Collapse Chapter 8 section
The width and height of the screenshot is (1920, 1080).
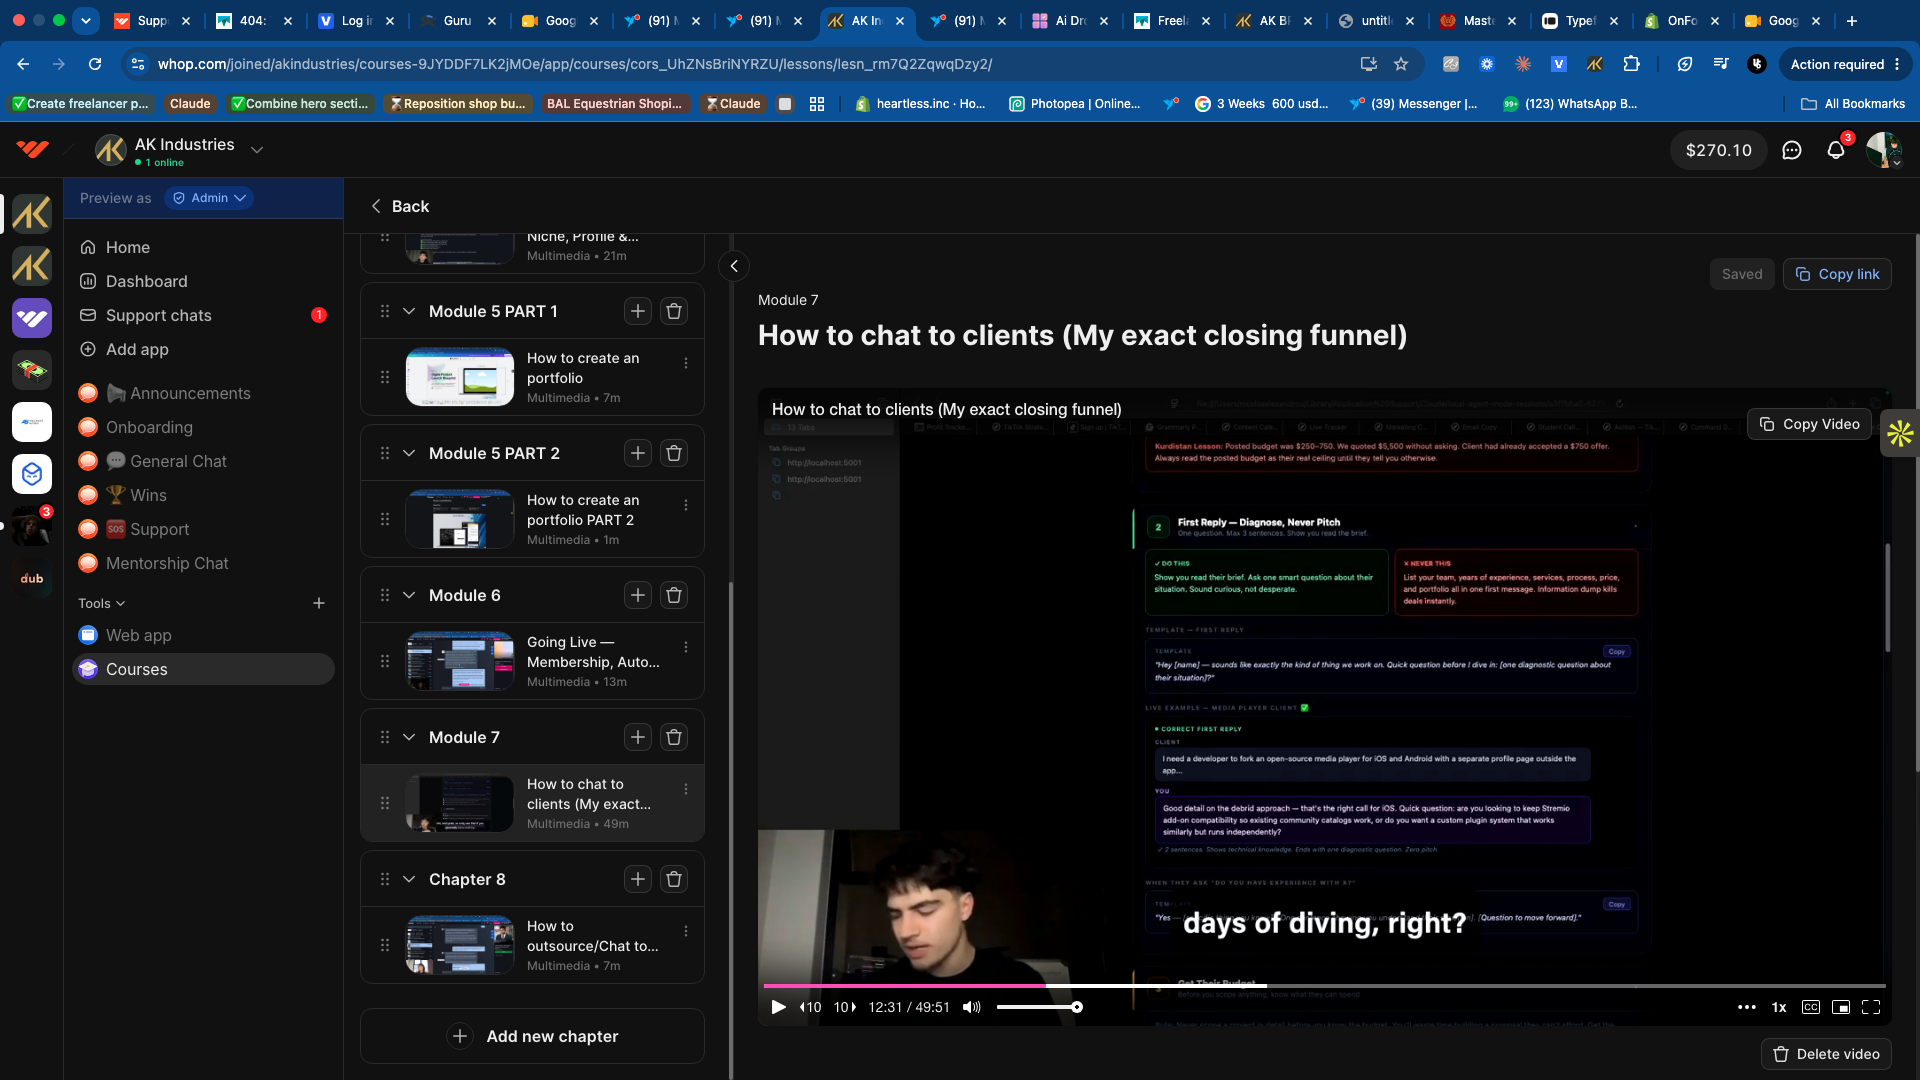click(x=409, y=879)
